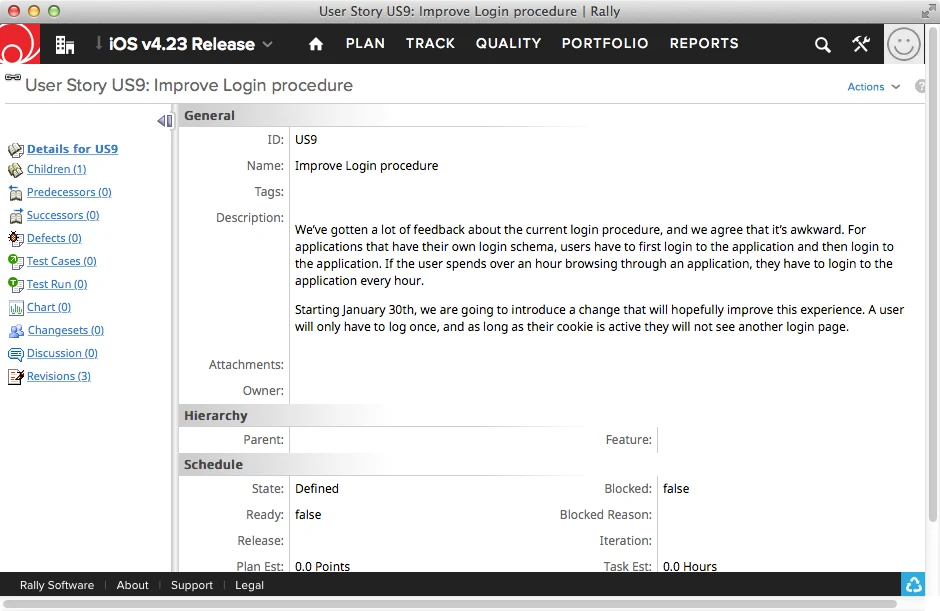The height and width of the screenshot is (611, 940).
Task: Click the Details for US9 icon
Action: (x=16, y=150)
